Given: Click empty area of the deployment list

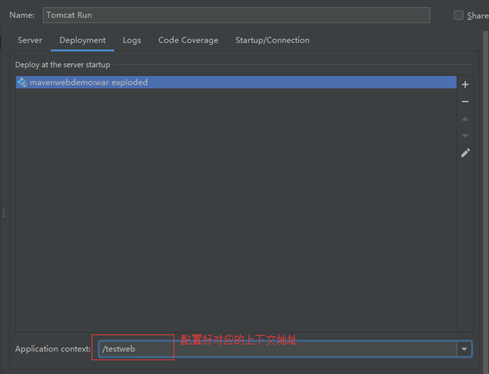Looking at the screenshot, I should (x=236, y=210).
